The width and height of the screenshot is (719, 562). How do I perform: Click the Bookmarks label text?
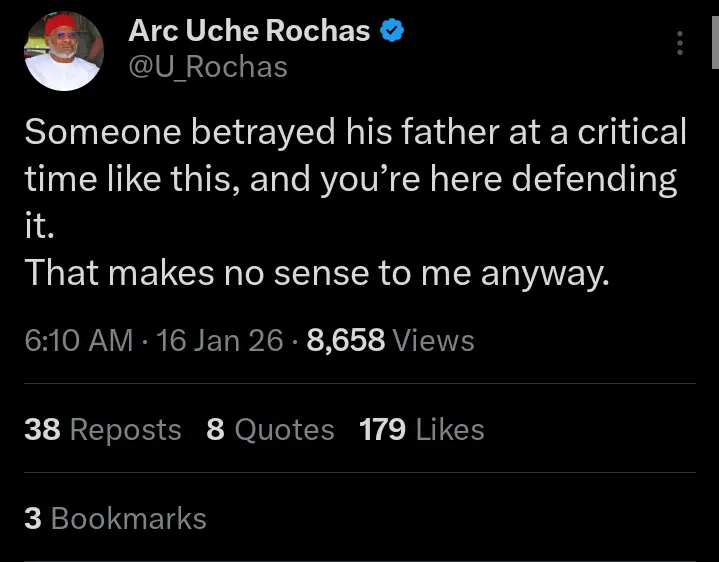coord(128,519)
